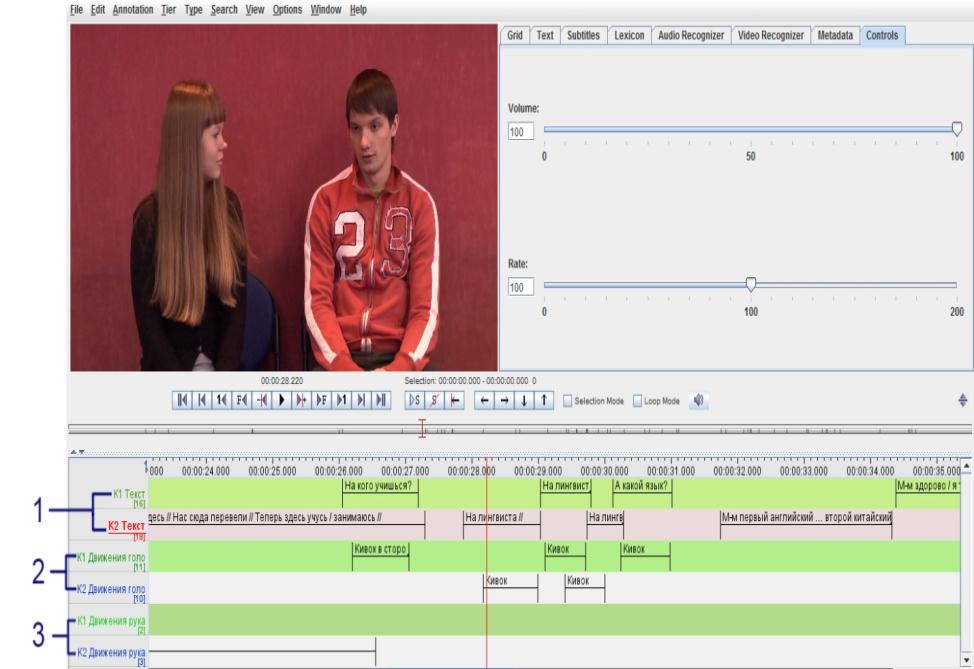This screenshot has height=669, width=974.
Task: Open the Tier menu
Action: (168, 9)
